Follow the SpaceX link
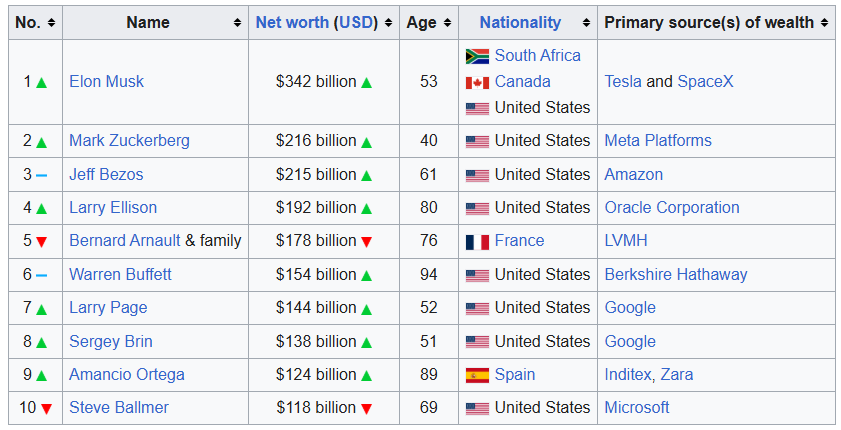 coord(705,82)
